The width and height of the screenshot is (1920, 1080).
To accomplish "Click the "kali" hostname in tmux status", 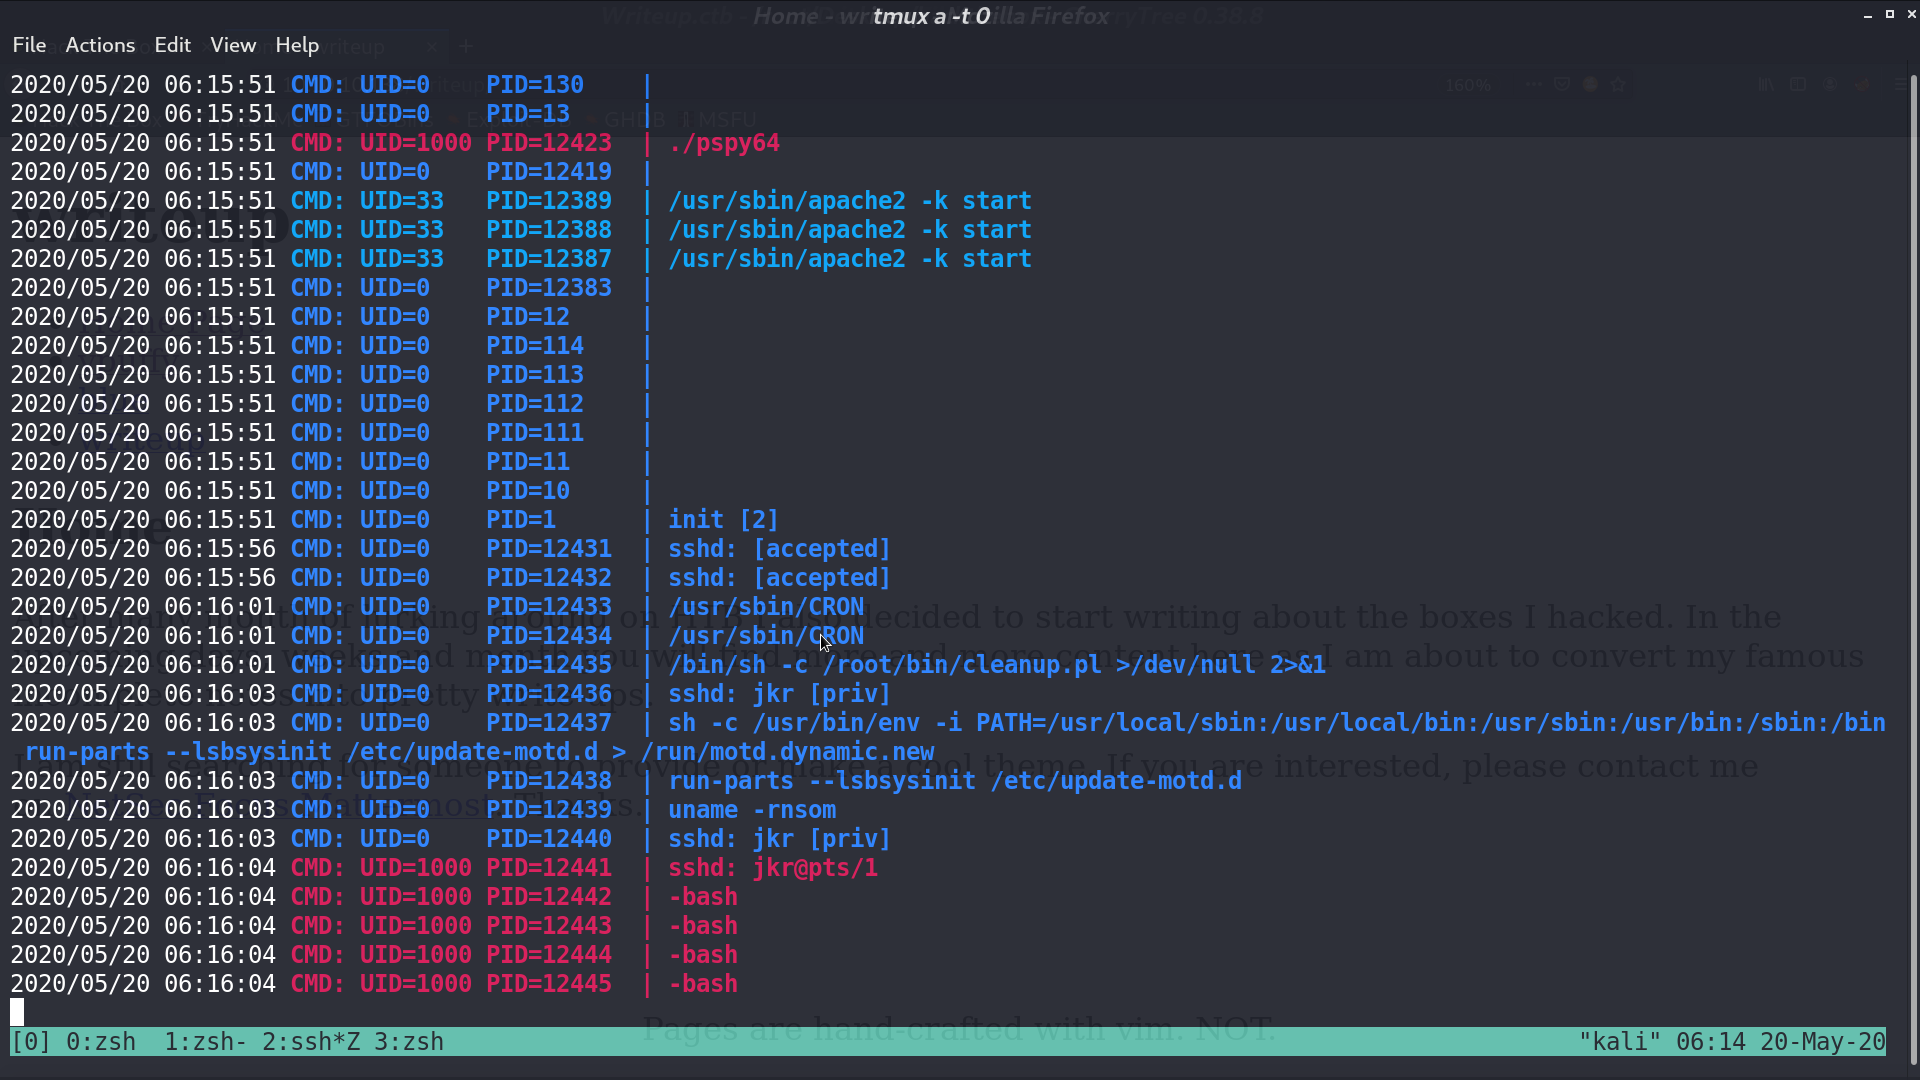I will [x=1620, y=1042].
